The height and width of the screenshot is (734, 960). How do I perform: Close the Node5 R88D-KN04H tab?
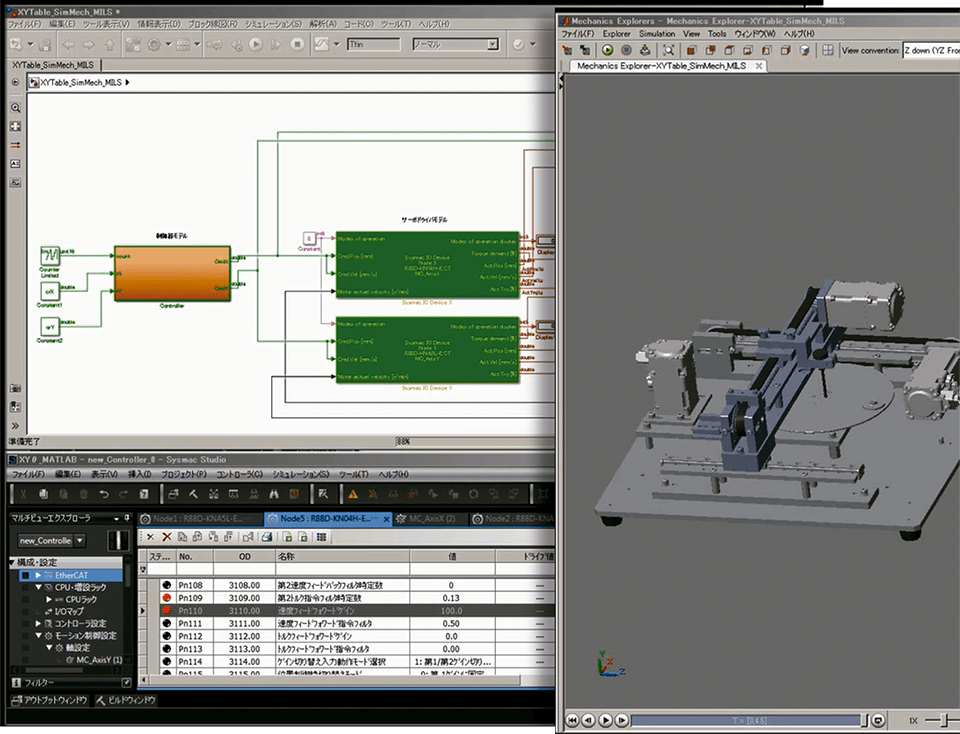click(x=386, y=519)
